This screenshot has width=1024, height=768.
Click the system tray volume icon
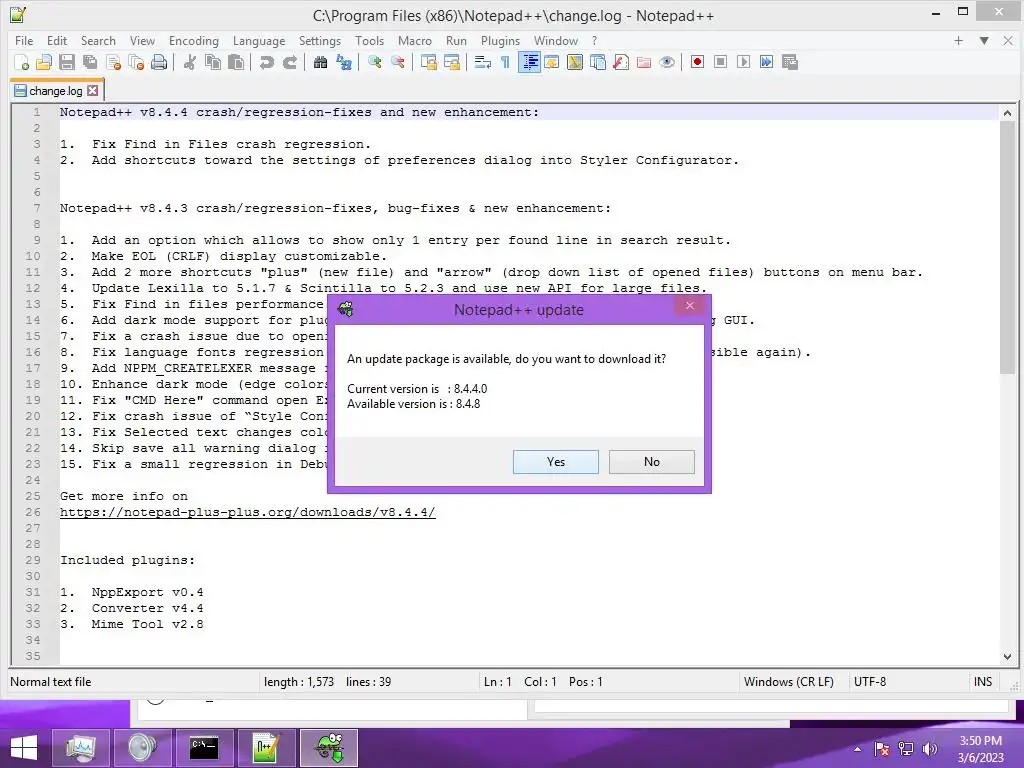930,749
